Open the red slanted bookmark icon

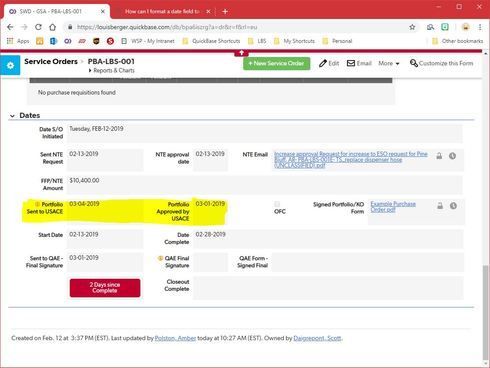tap(82, 41)
